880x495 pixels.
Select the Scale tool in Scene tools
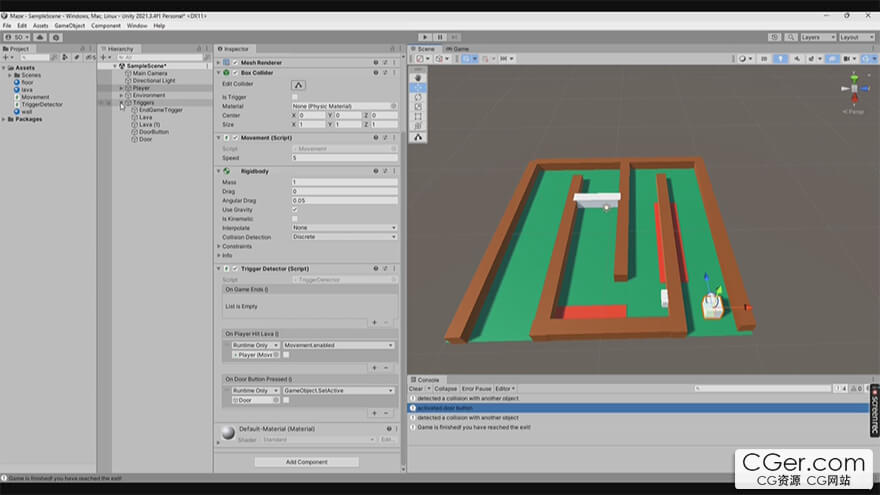(x=418, y=107)
